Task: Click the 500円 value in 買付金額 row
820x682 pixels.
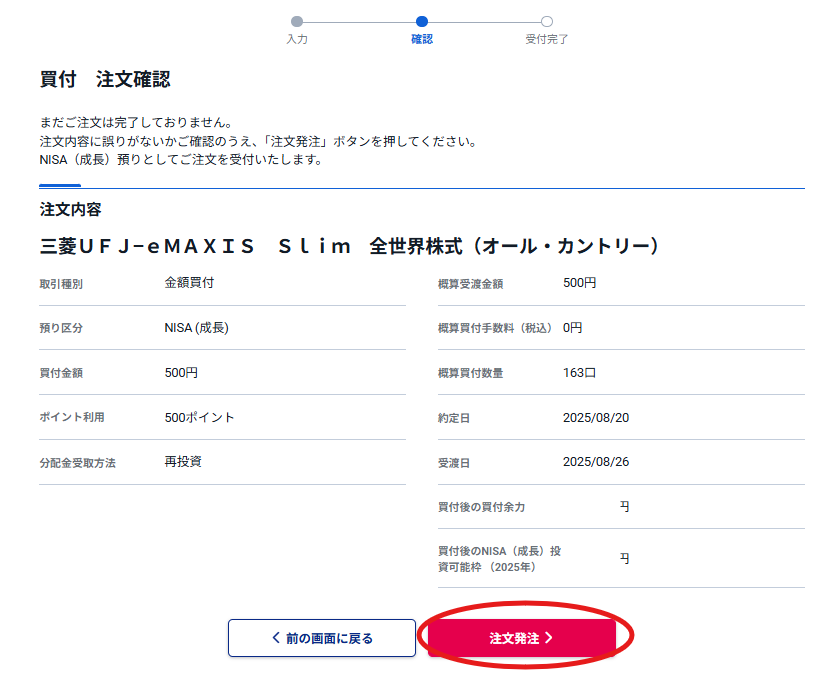Action: tap(181, 373)
